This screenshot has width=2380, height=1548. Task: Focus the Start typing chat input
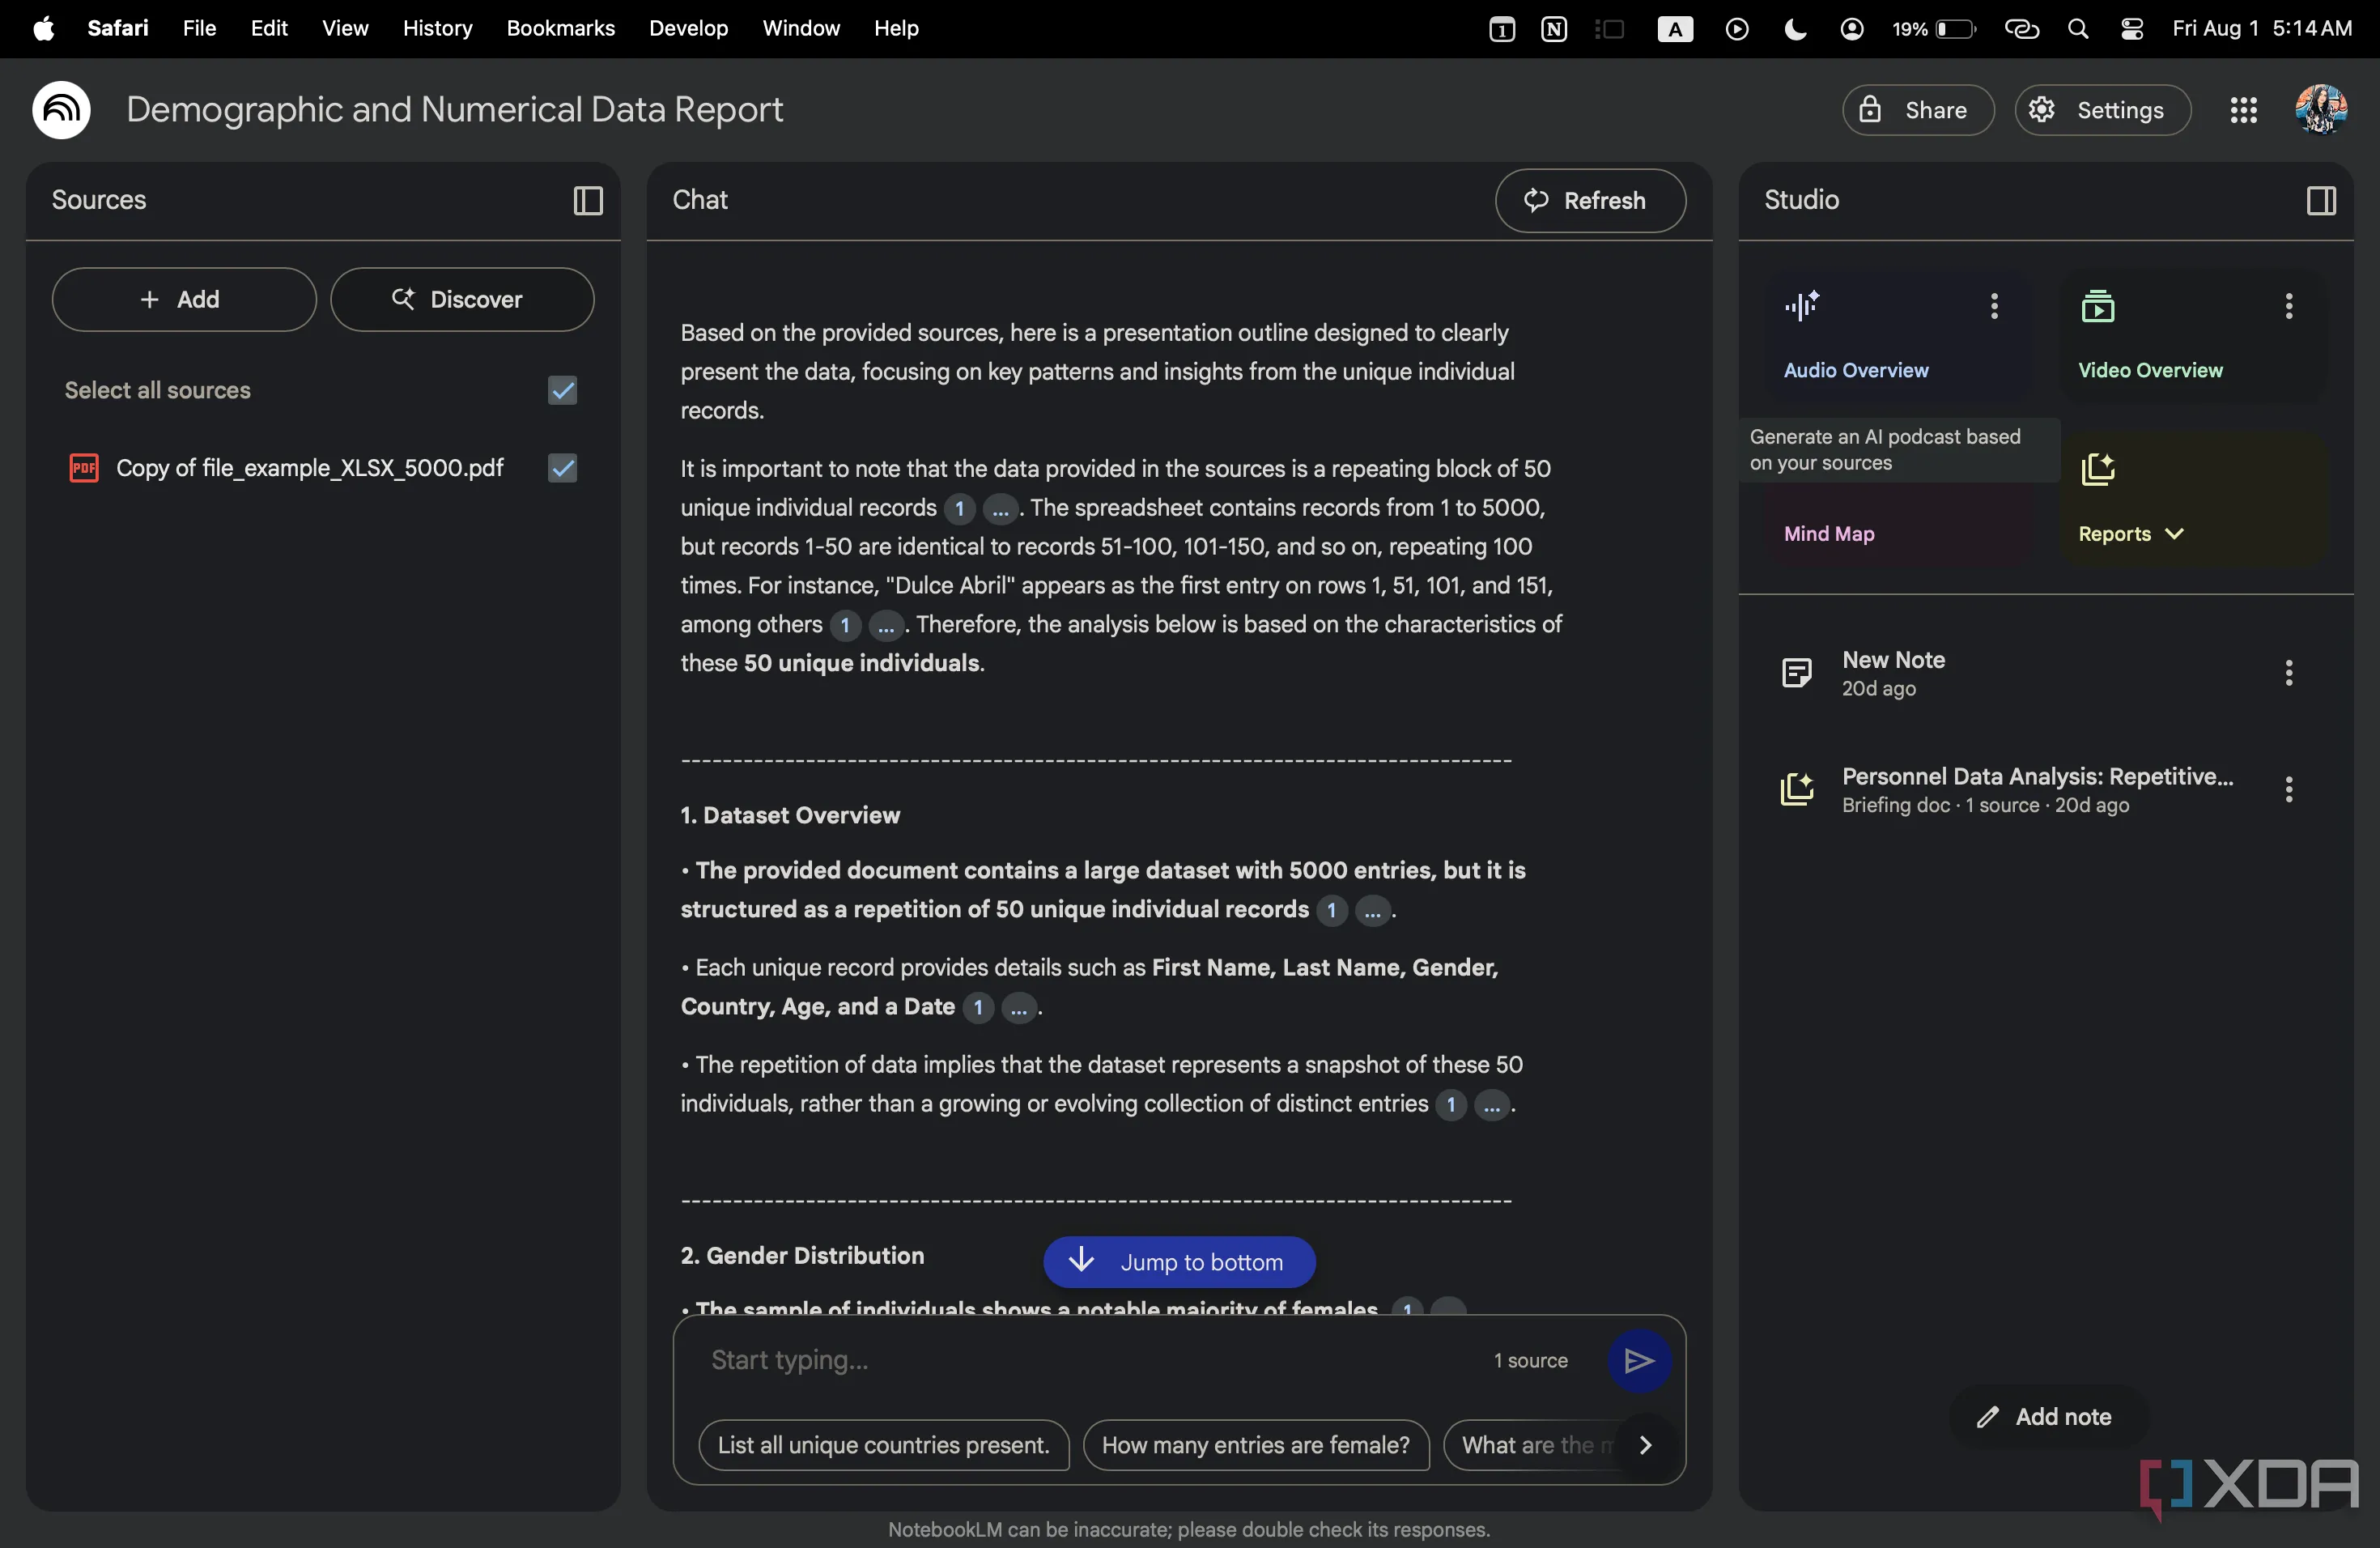point(1090,1361)
